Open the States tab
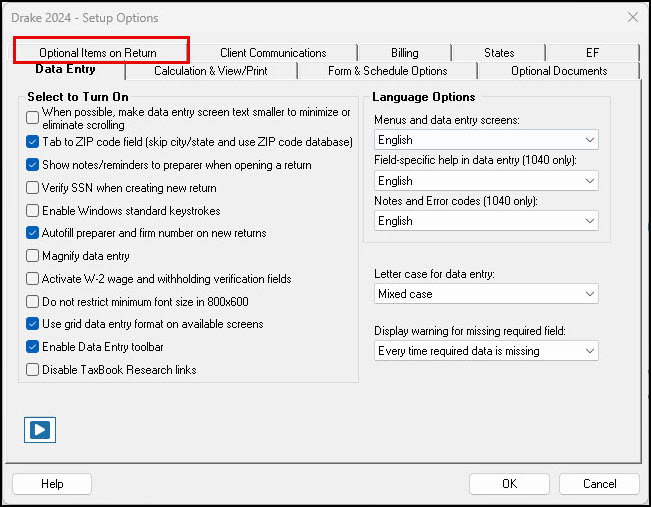This screenshot has height=507, width=651. [499, 53]
